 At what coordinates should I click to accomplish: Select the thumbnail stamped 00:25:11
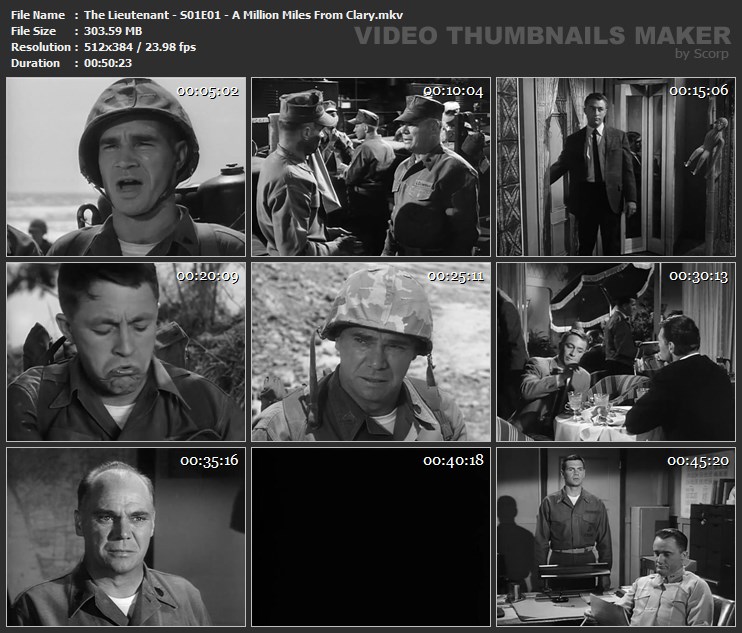[x=371, y=352]
